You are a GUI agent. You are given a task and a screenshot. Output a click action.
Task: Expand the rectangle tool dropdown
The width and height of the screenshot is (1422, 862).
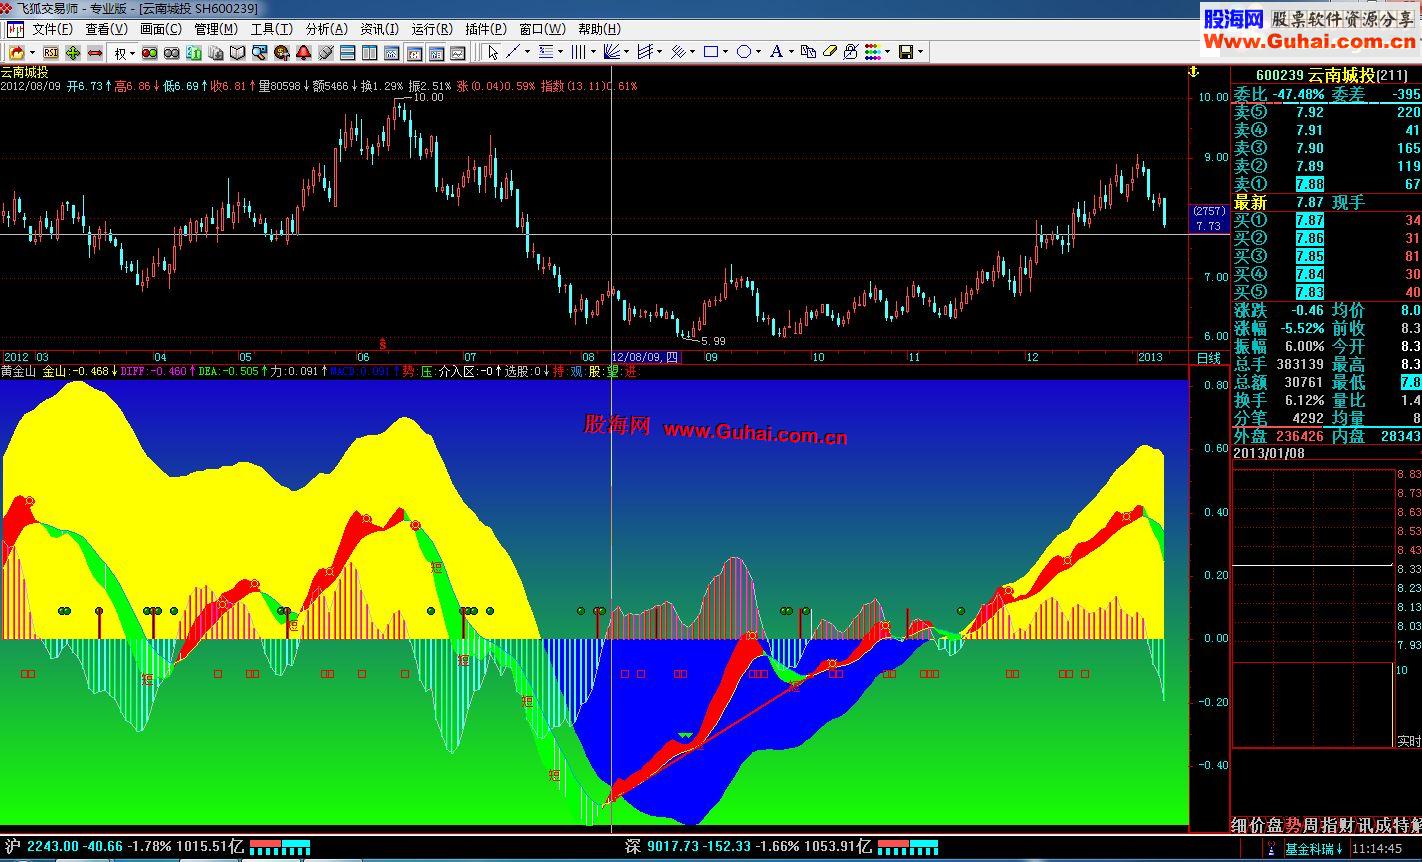(725, 52)
